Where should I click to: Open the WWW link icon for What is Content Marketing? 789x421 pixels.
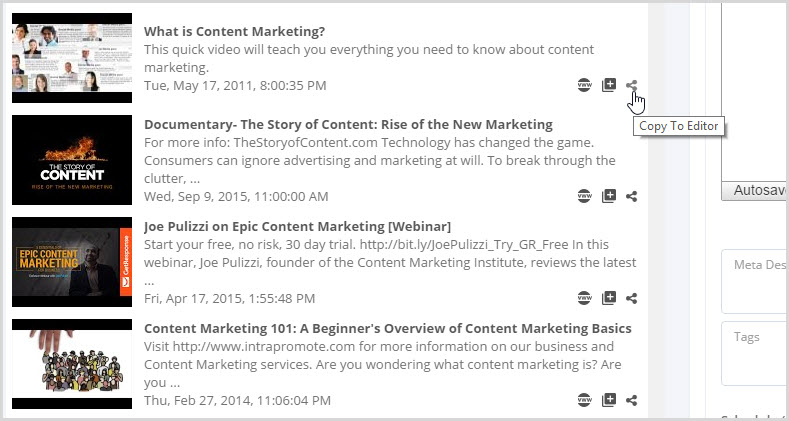[x=584, y=85]
